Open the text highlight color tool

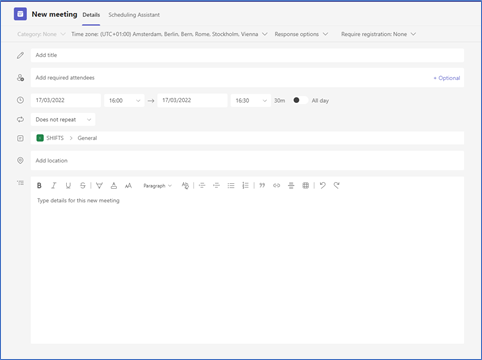point(99,186)
